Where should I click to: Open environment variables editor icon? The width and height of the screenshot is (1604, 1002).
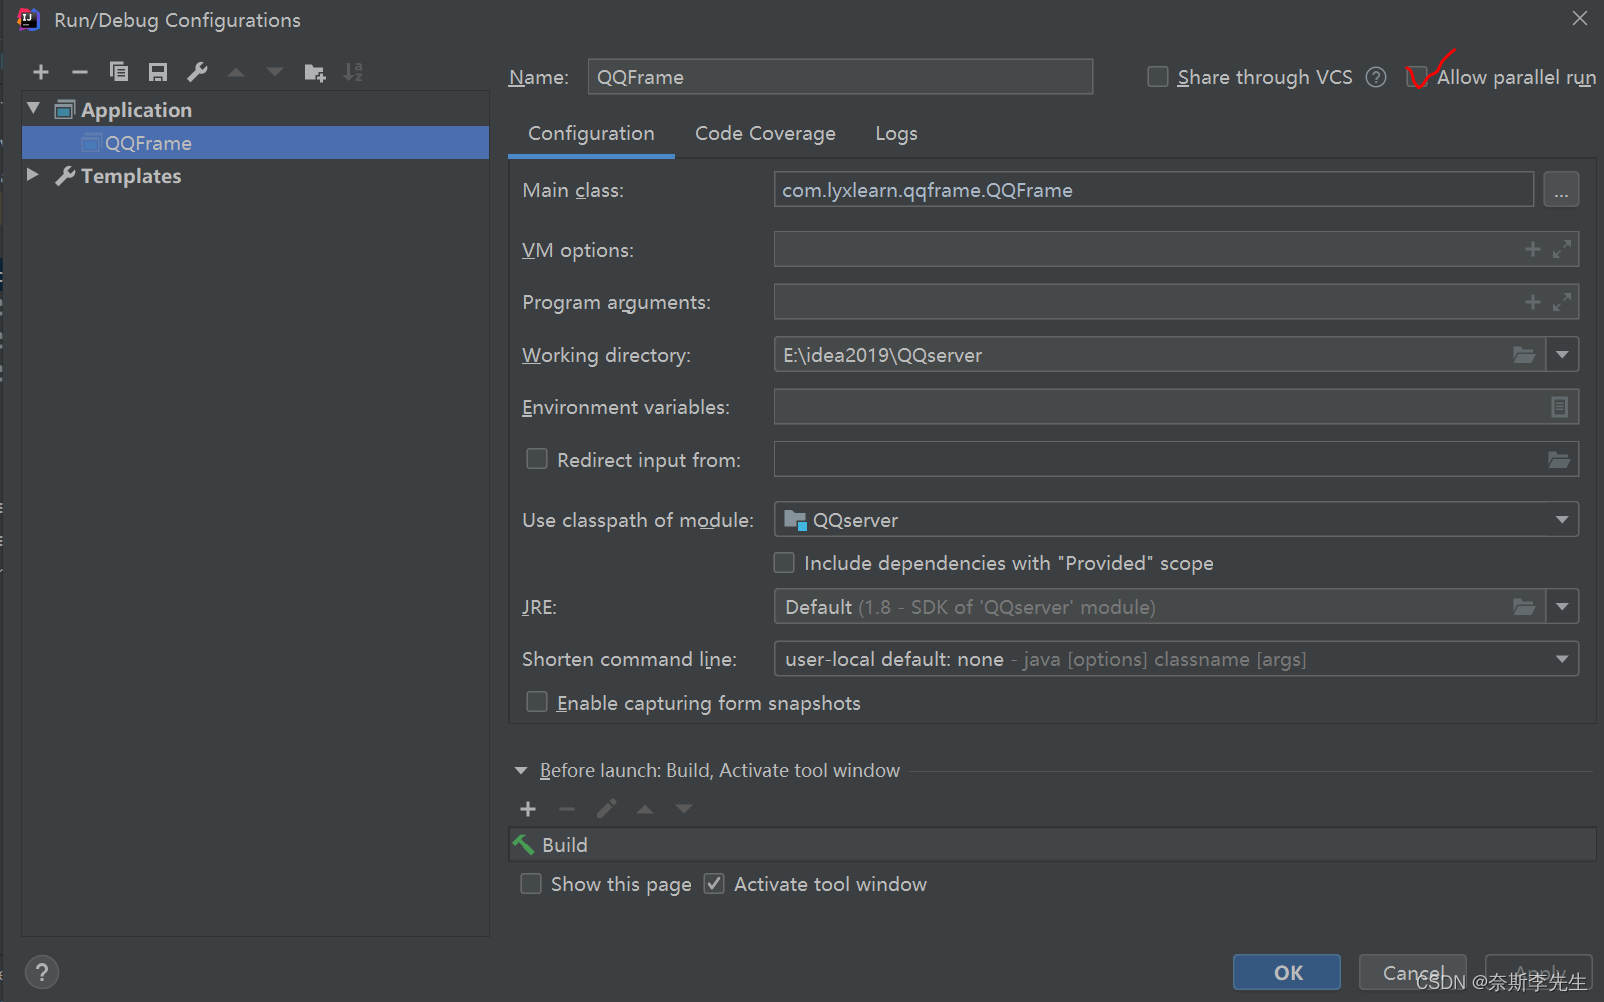click(x=1559, y=407)
